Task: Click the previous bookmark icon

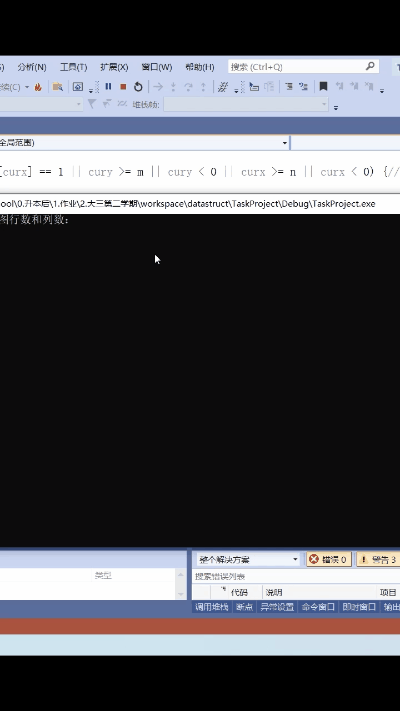Action: [x=339, y=86]
